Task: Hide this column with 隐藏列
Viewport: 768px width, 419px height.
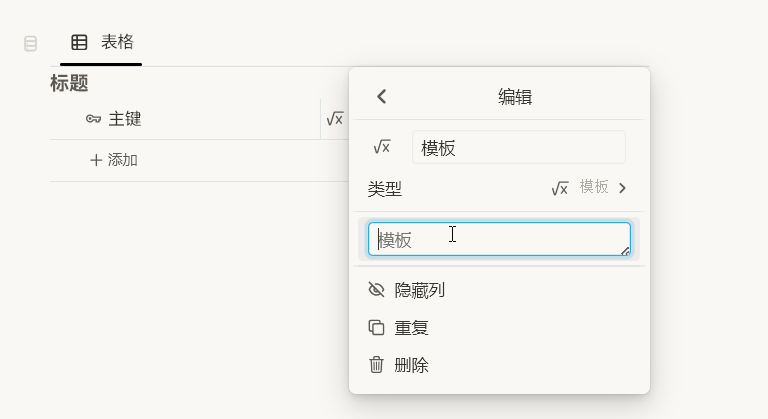Action: tap(499, 290)
